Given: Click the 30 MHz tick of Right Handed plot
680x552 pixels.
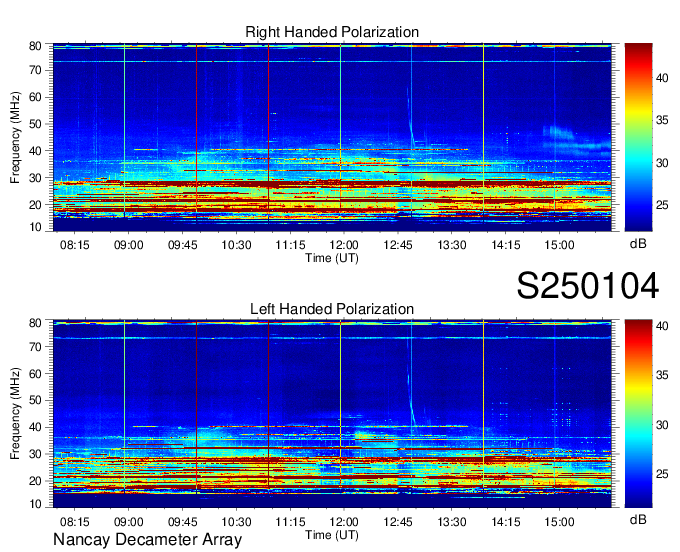Looking at the screenshot, I should (x=35, y=178).
